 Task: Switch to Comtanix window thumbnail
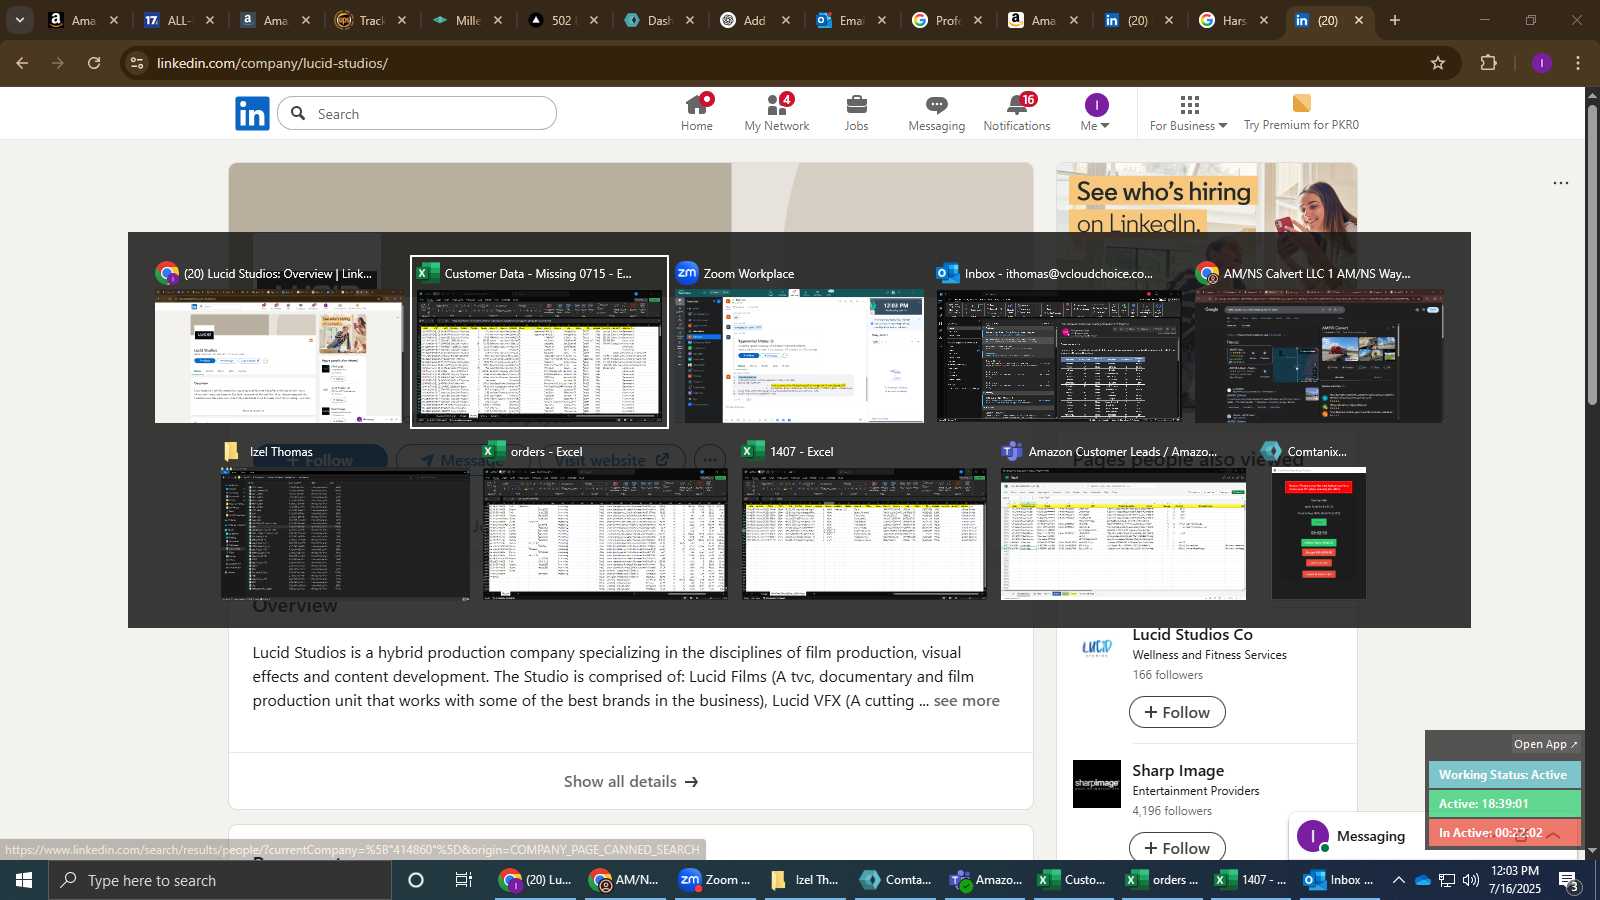coord(1318,520)
